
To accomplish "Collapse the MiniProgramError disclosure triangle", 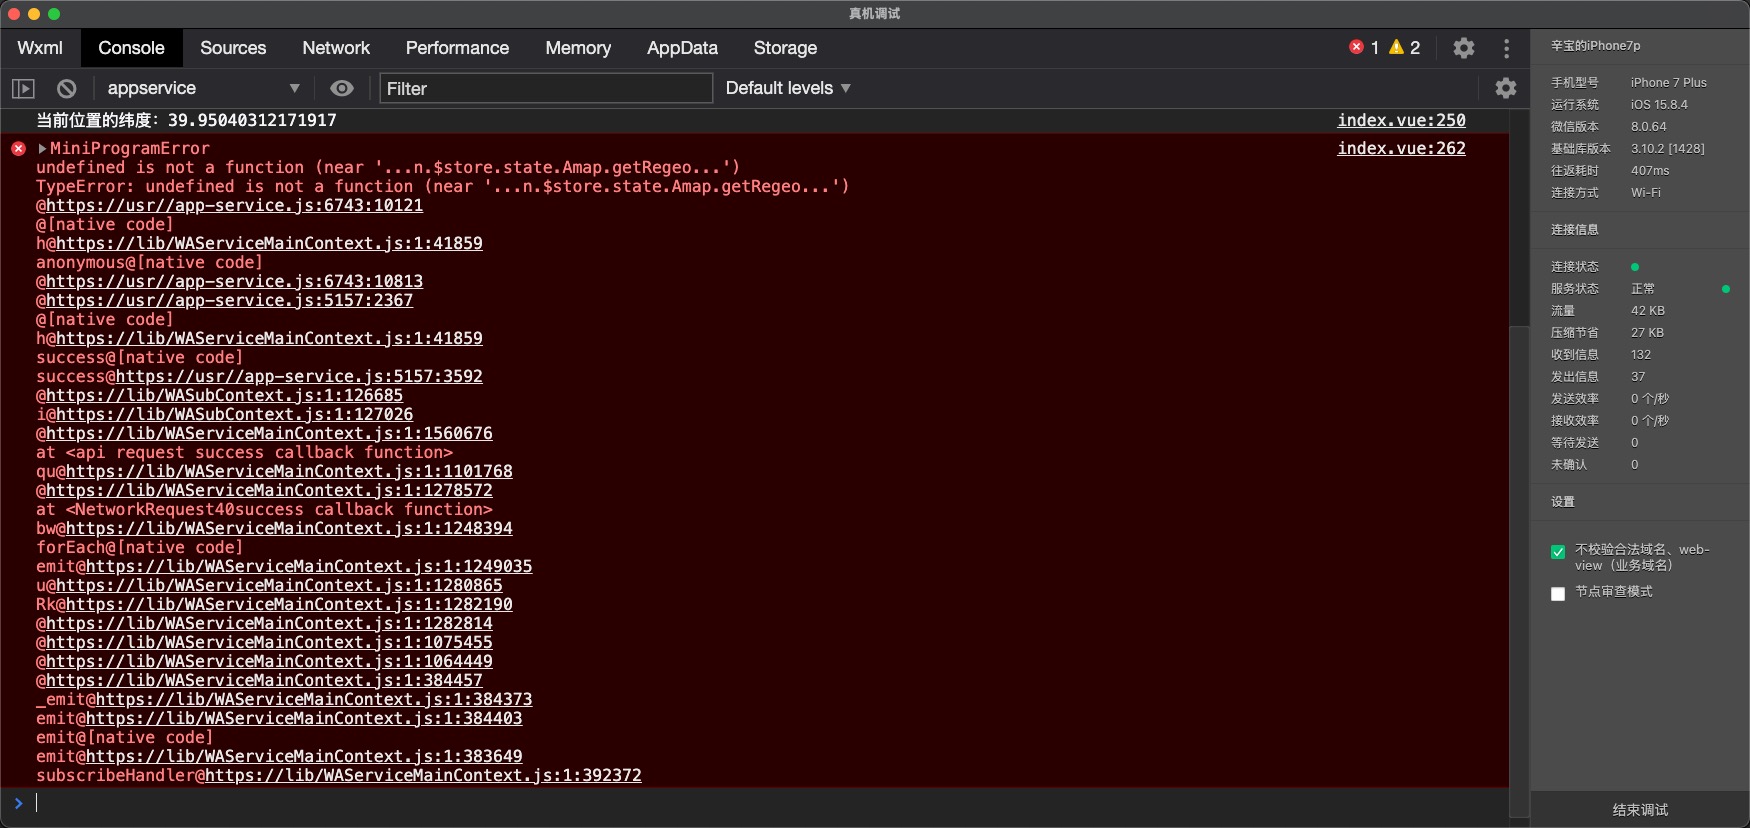I will click(42, 149).
